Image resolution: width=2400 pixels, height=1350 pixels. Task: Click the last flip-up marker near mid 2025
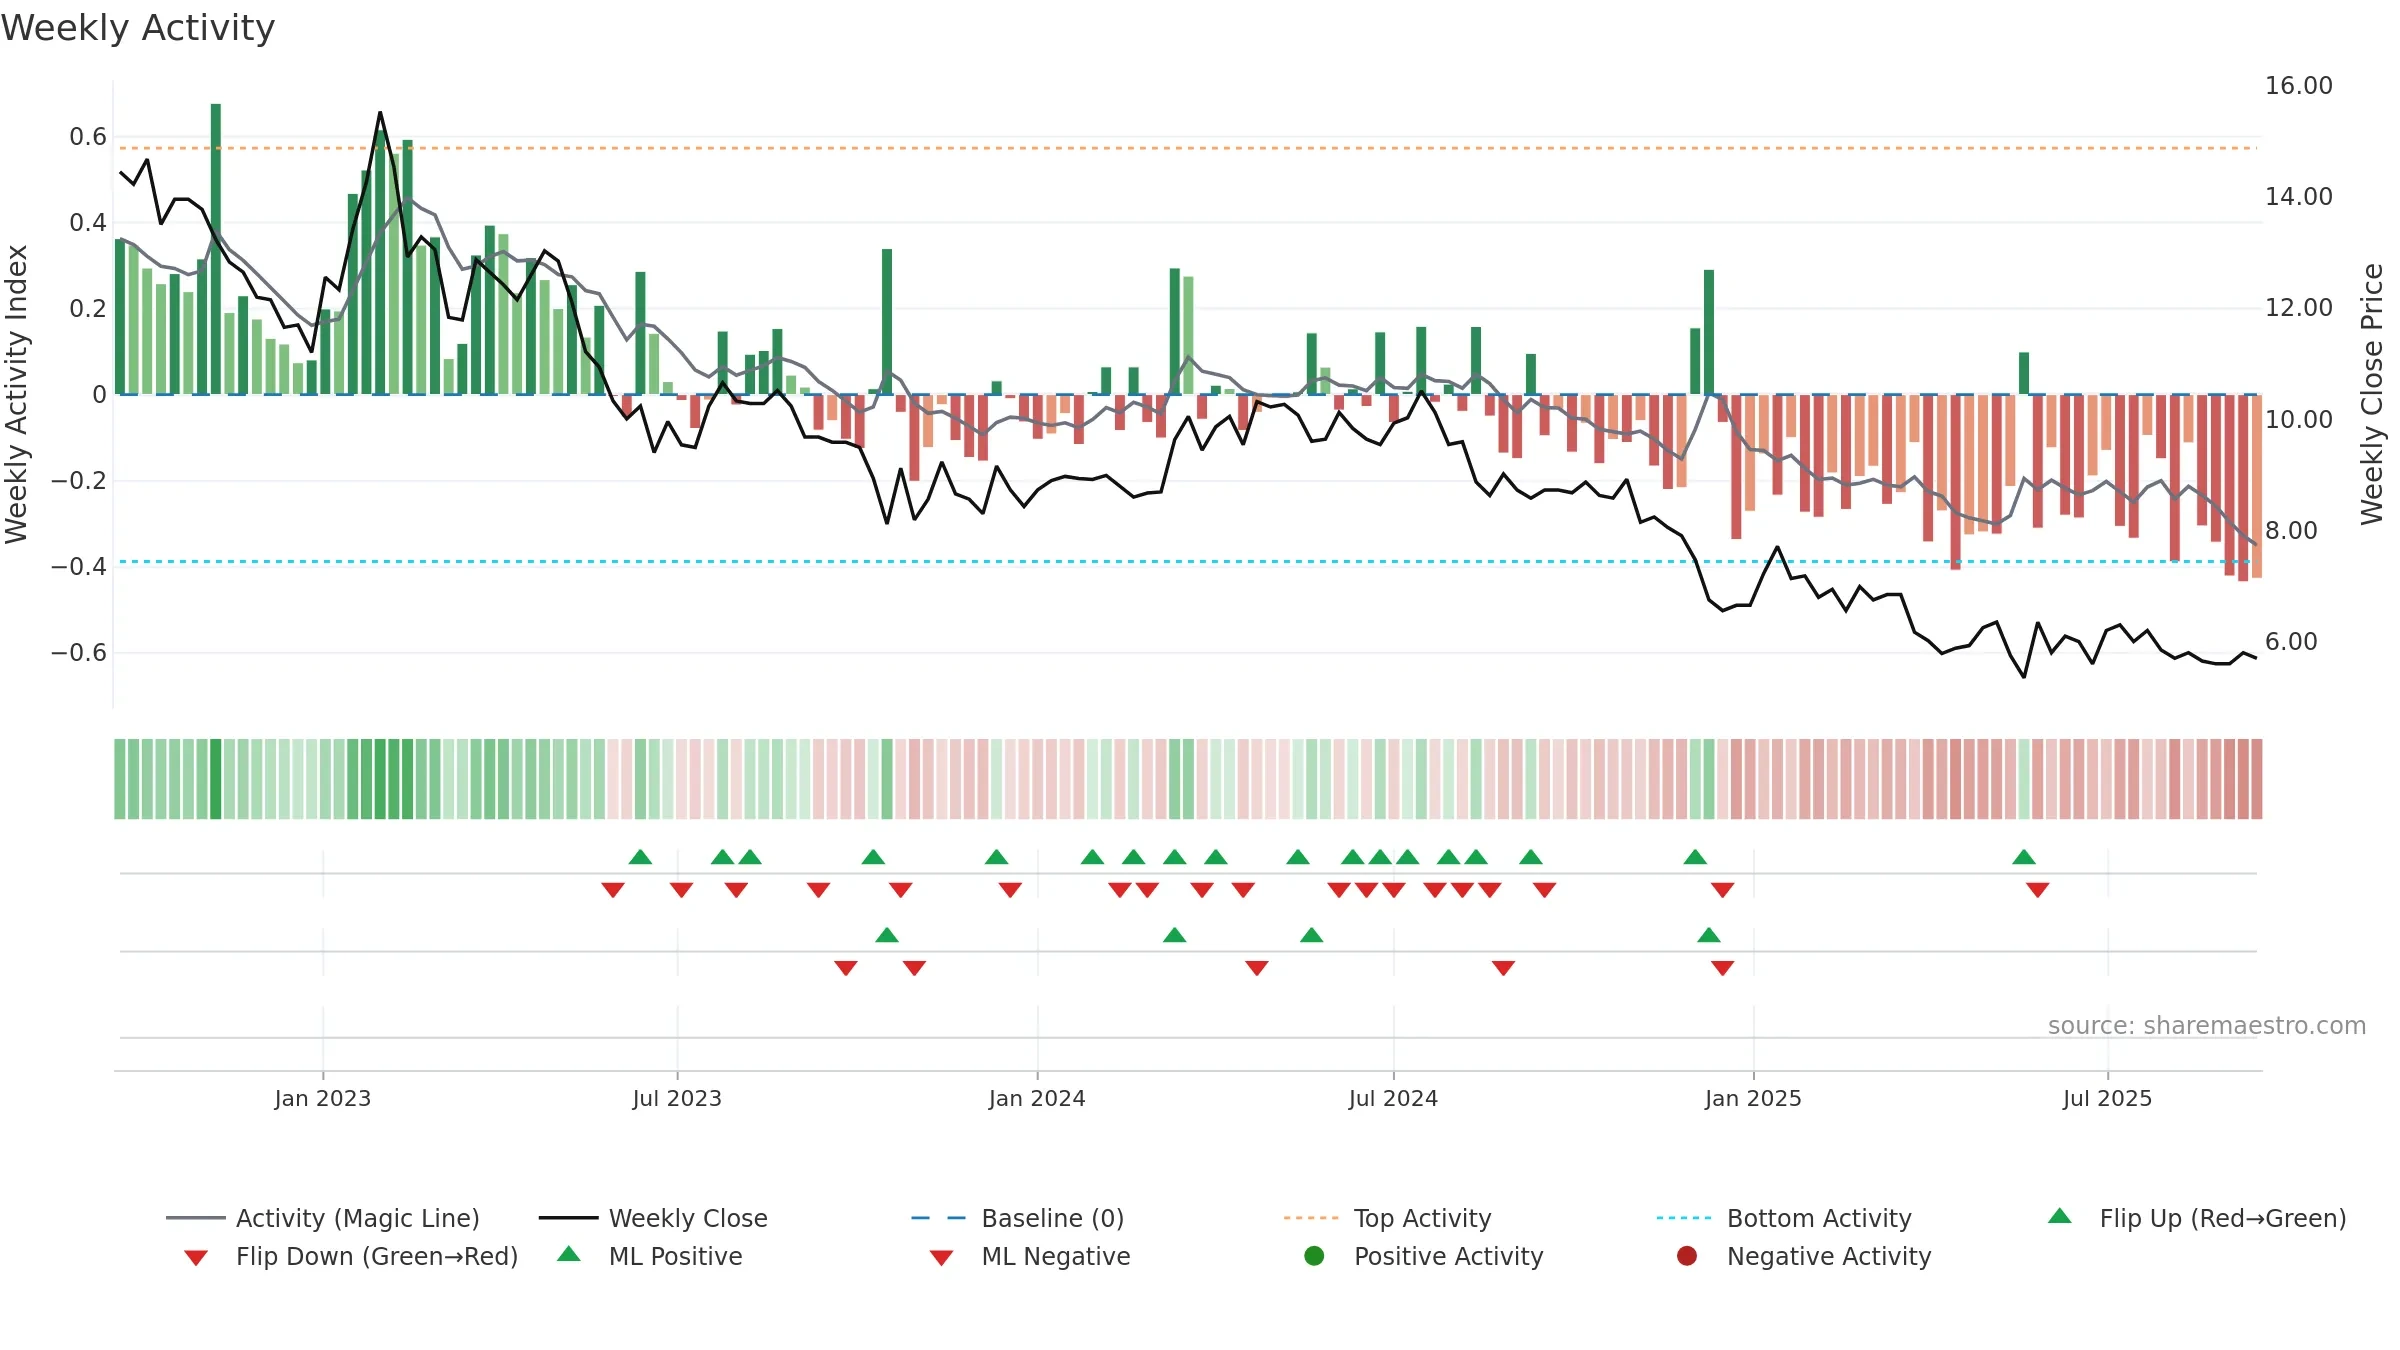coord(2024,857)
